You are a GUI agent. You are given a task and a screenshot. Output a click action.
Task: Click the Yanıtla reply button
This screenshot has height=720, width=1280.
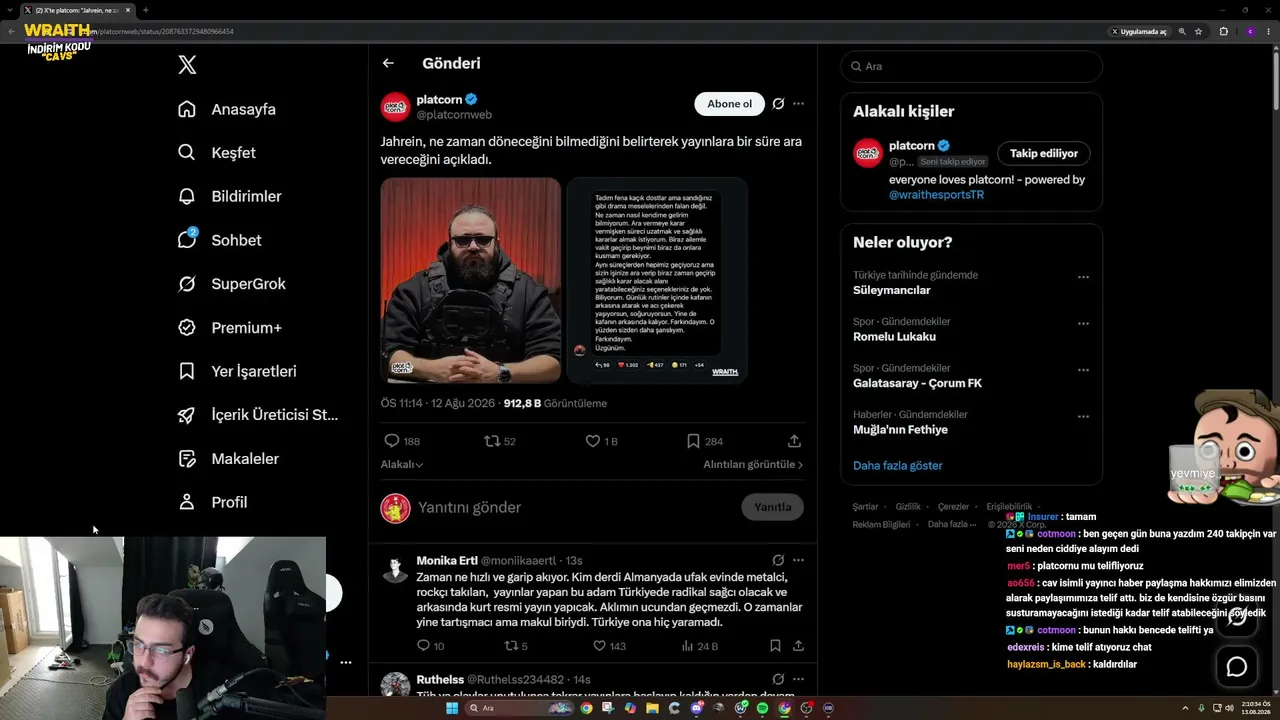click(772, 507)
